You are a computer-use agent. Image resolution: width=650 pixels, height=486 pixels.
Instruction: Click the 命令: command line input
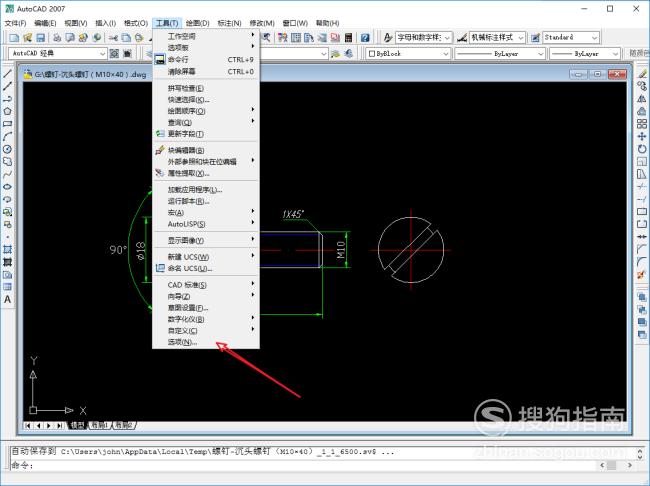click(x=303, y=466)
